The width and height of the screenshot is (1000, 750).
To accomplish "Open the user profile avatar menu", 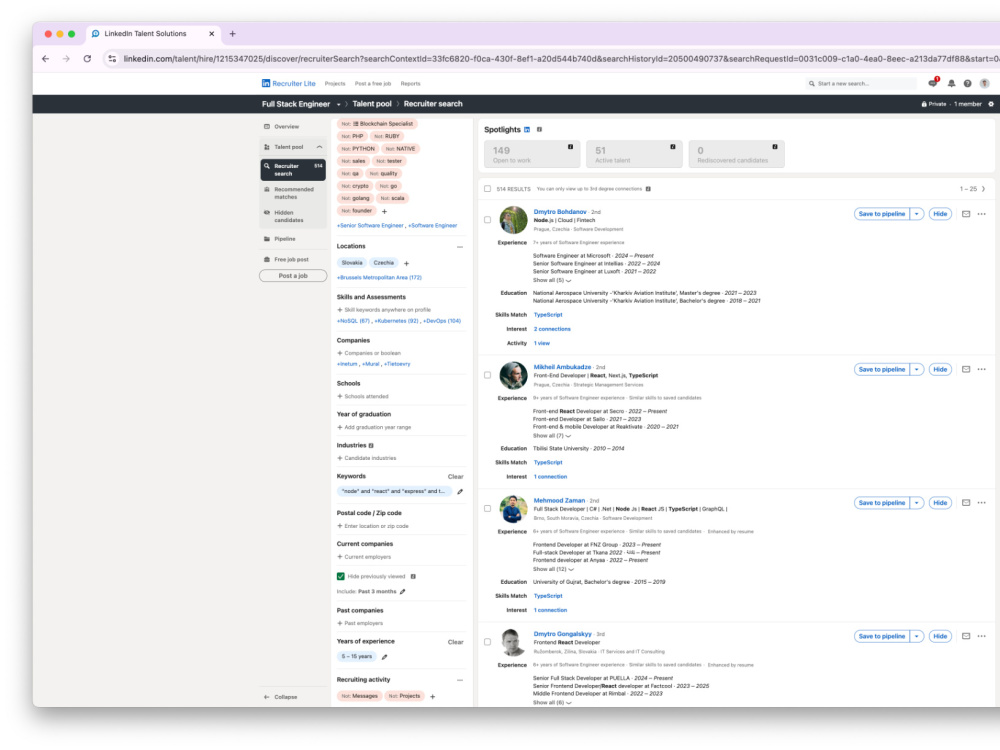I will click(x=984, y=84).
